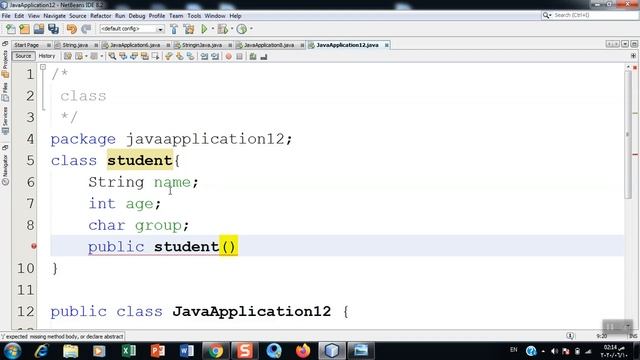Image resolution: width=640 pixels, height=360 pixels.
Task: Open the Projects side panel
Action: pyautogui.click(x=5, y=64)
